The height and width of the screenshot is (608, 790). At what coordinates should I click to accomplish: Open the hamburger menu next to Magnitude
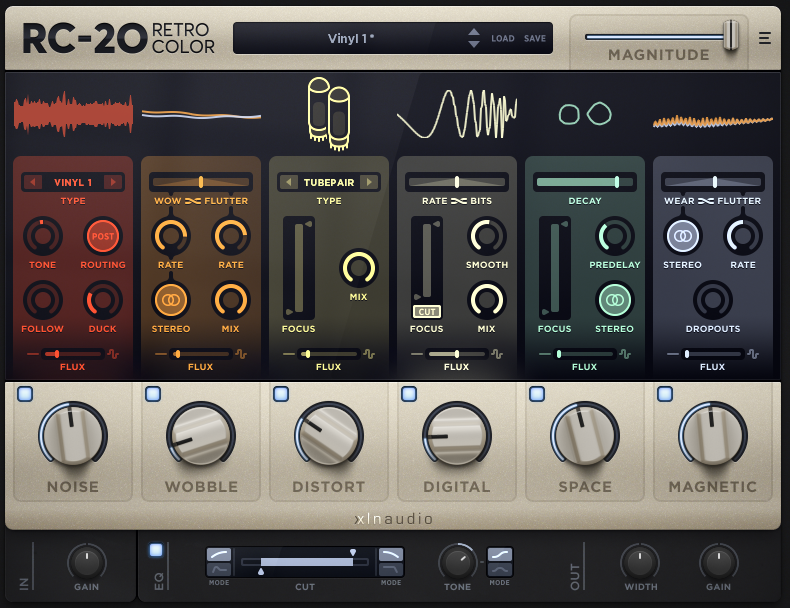764,38
